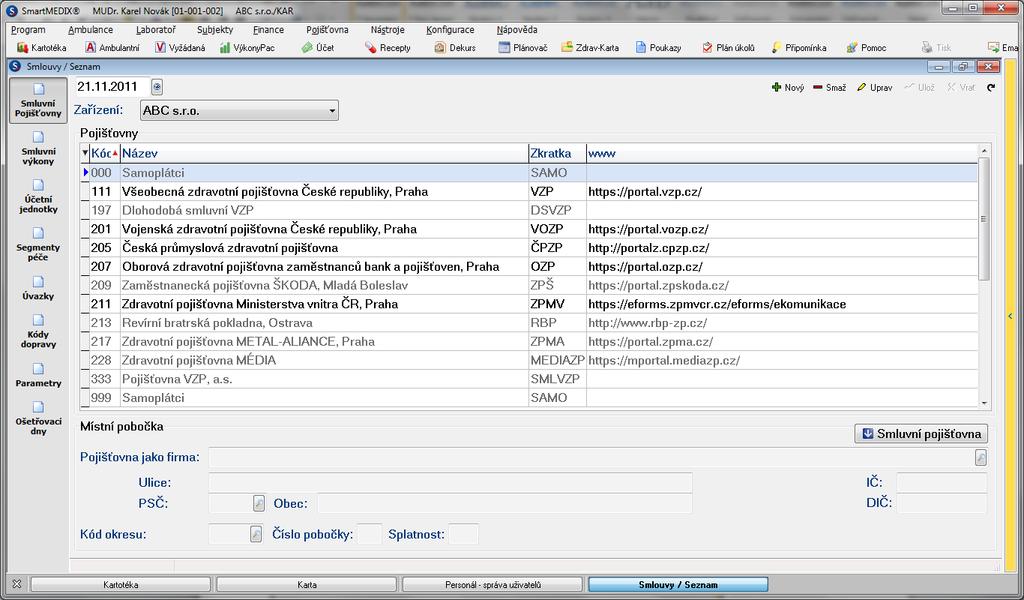Screen dimensions: 1024x600
Task: Switch to the Smlouvy / Seznam tab
Action: click(678, 585)
